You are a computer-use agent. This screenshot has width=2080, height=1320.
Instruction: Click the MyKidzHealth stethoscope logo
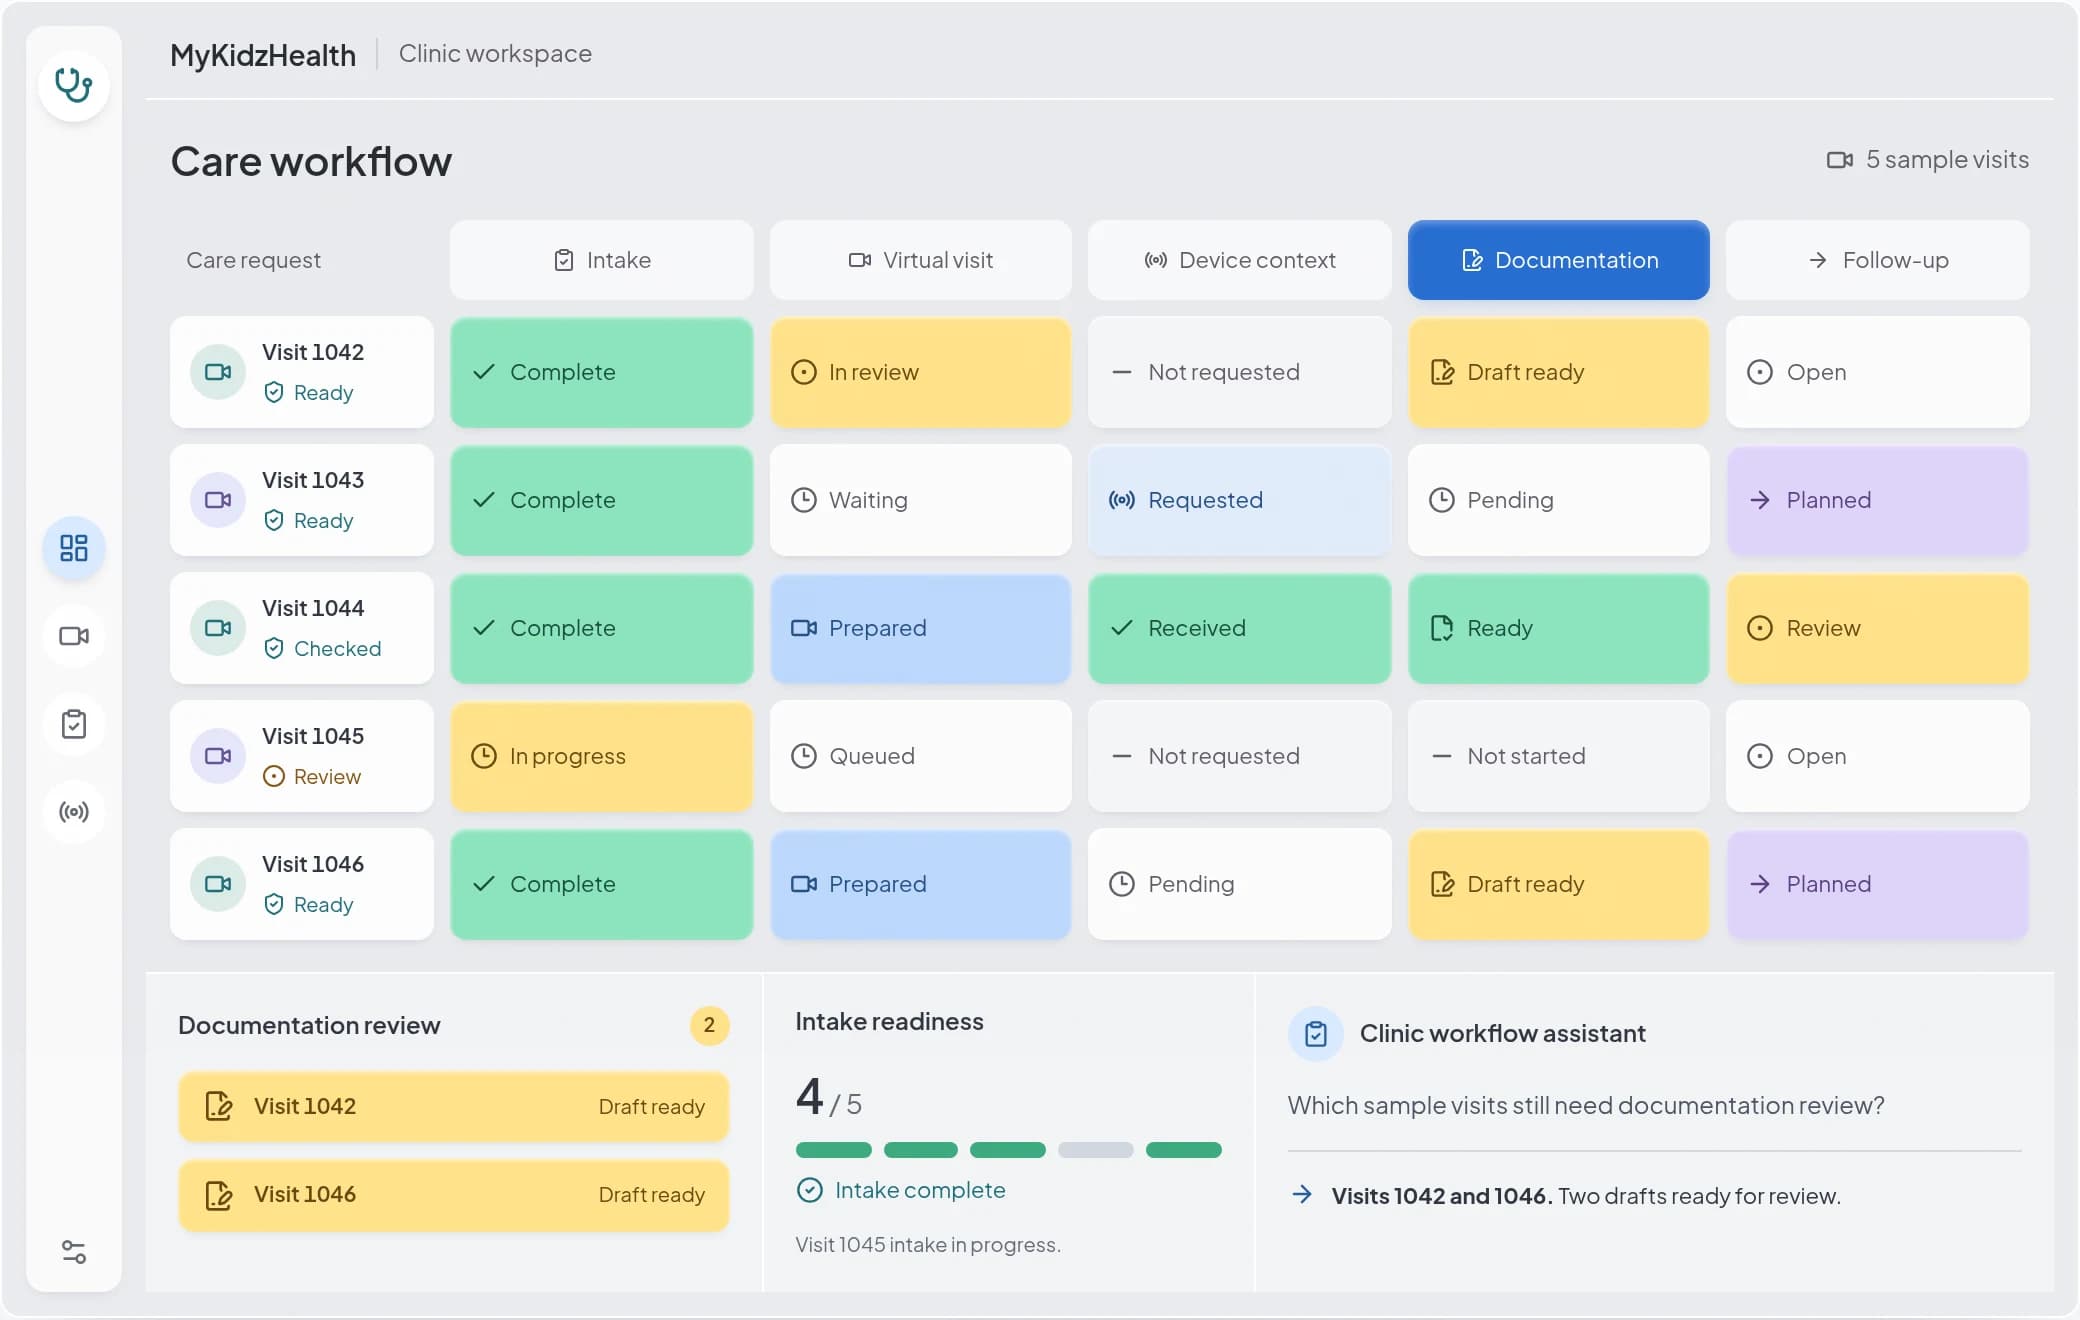click(74, 86)
